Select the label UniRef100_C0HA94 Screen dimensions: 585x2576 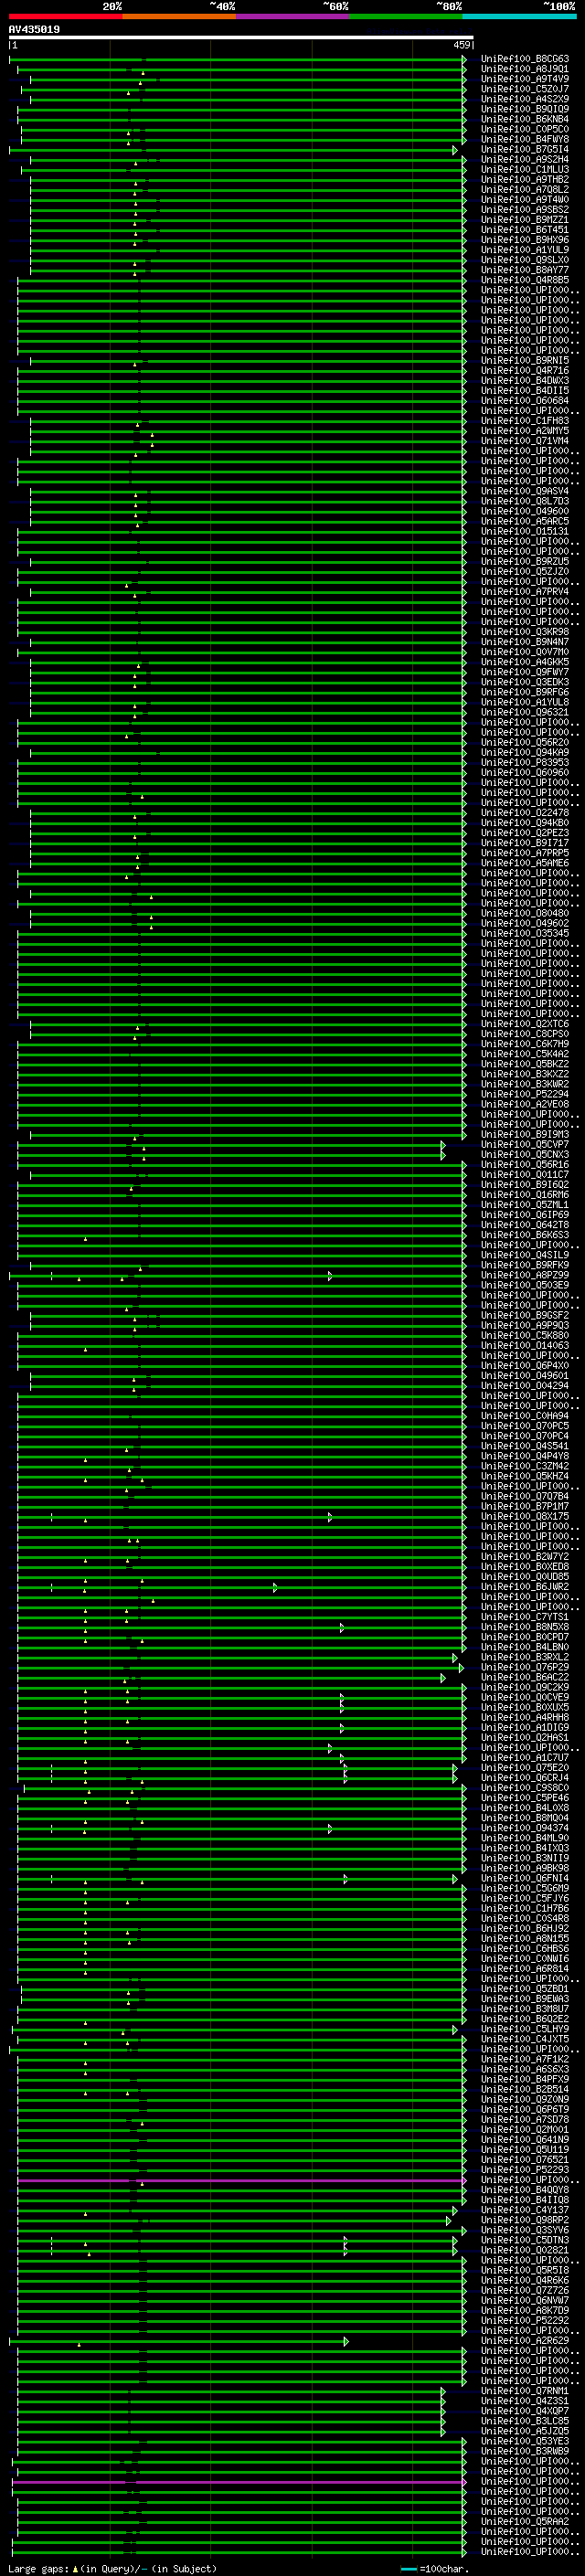(525, 1416)
